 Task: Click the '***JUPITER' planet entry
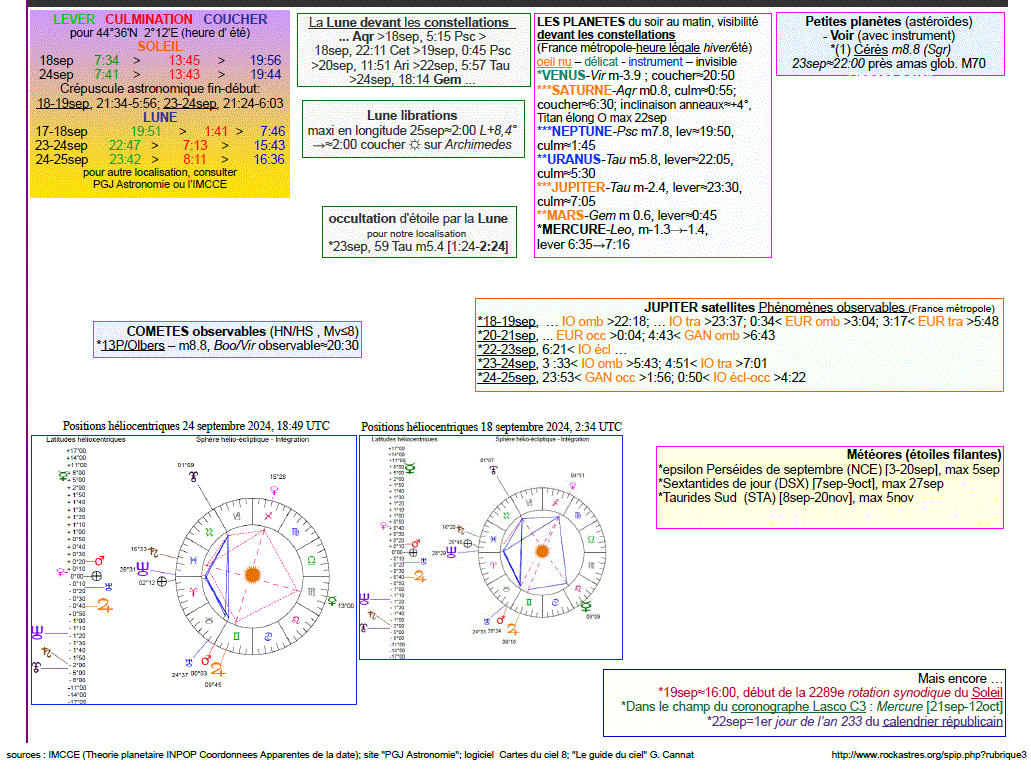tap(571, 187)
